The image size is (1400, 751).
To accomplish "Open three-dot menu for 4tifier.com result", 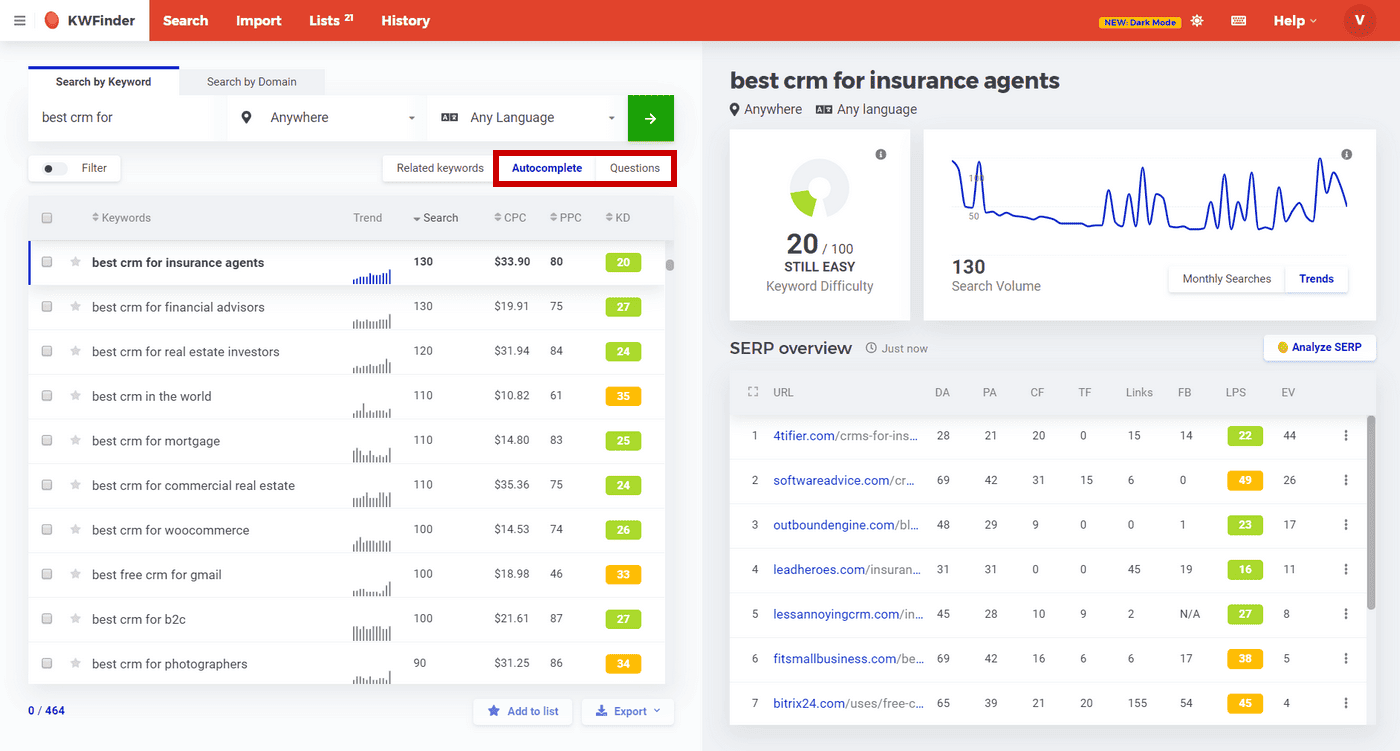I will [x=1346, y=435].
